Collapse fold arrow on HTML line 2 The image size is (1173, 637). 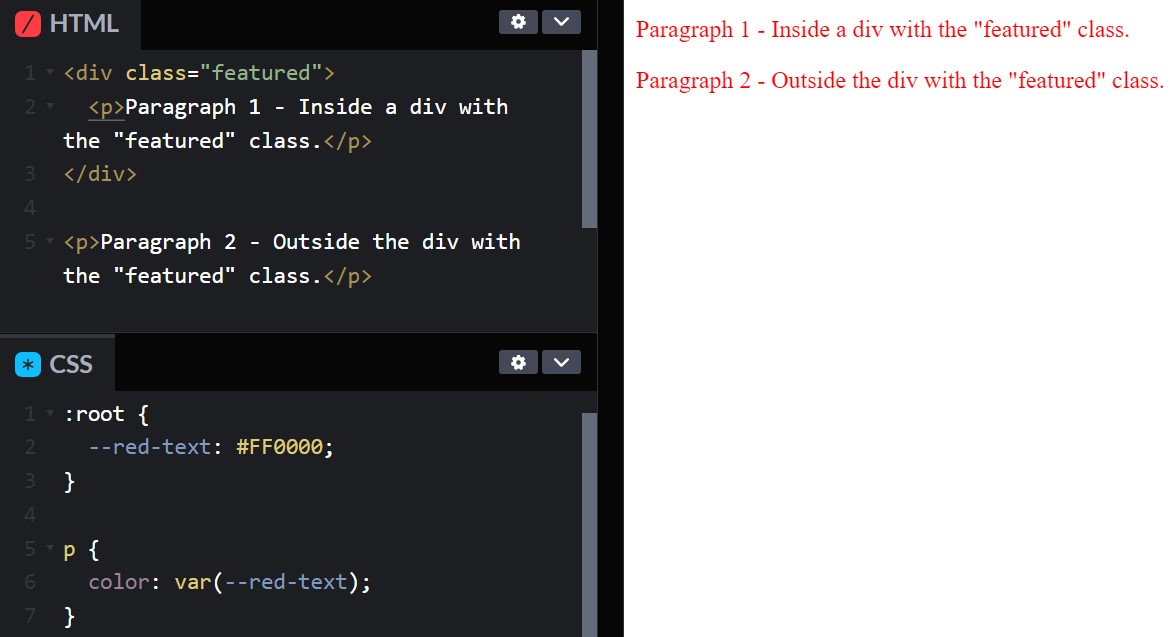(50, 106)
